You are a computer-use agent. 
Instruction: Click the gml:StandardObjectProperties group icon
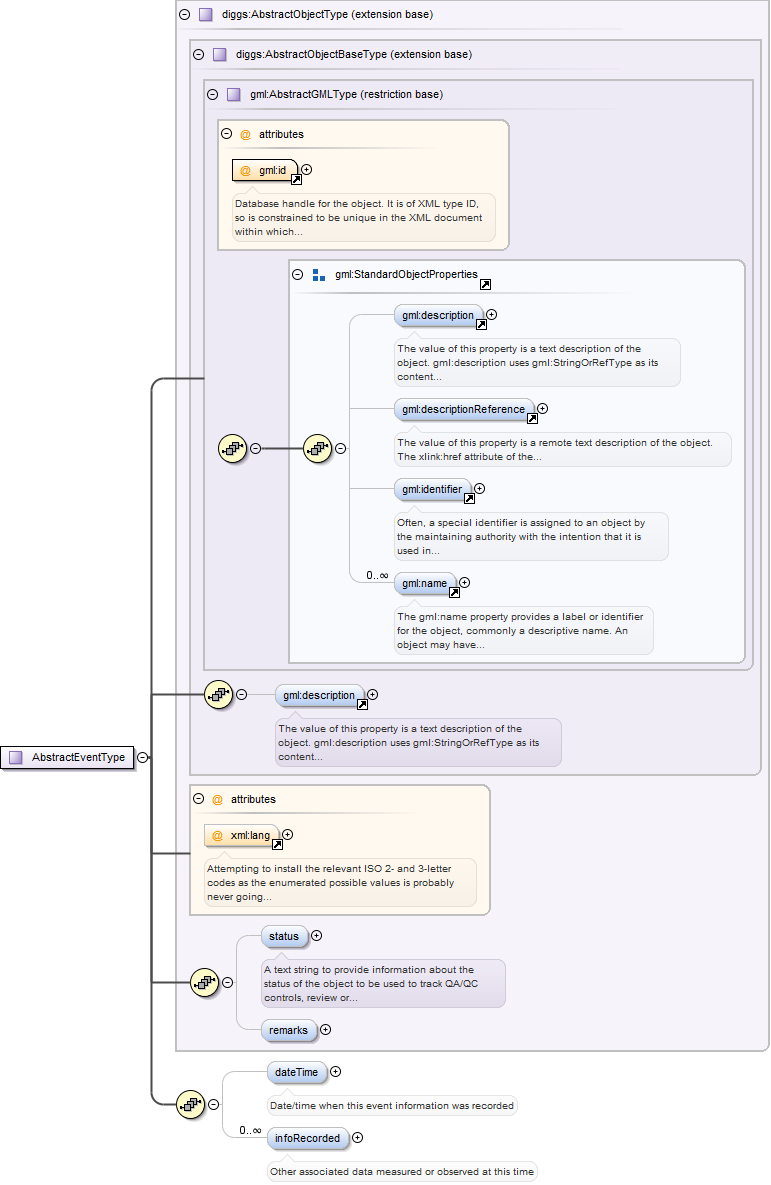[319, 274]
